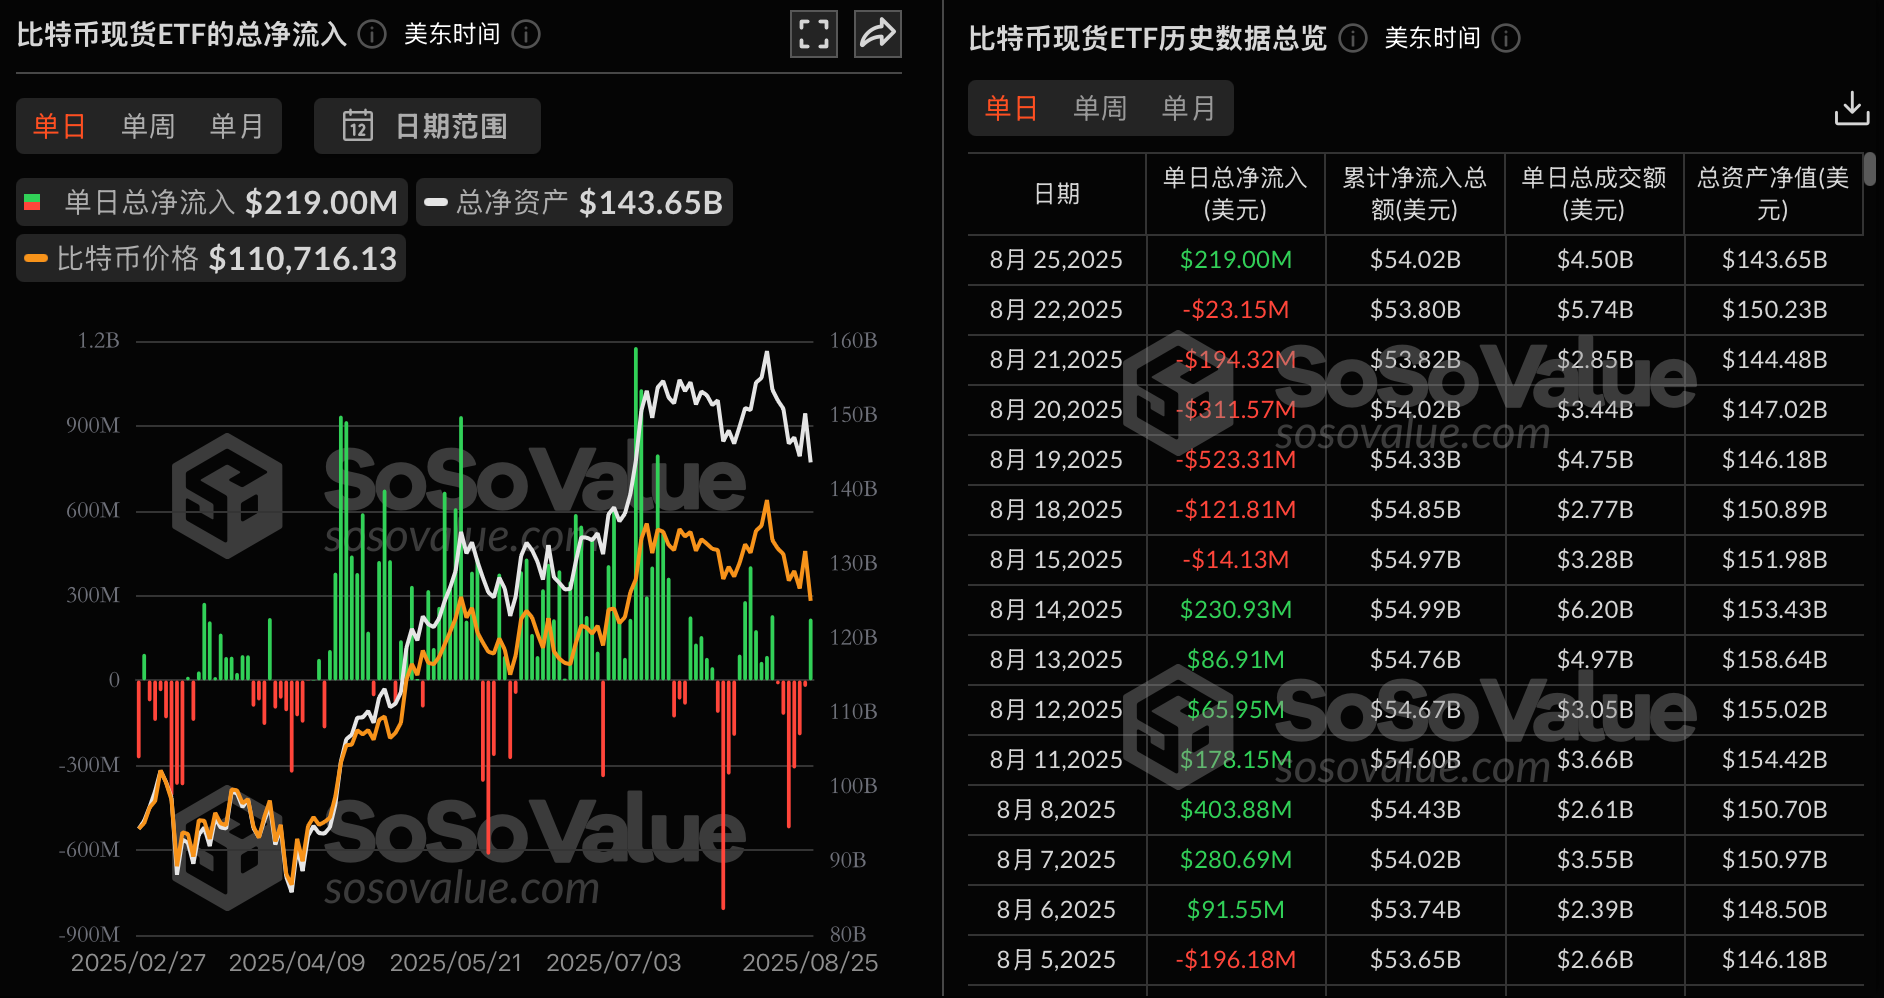Click the $178.15M net flow cell
Image resolution: width=1884 pixels, height=998 pixels.
pos(1236,760)
